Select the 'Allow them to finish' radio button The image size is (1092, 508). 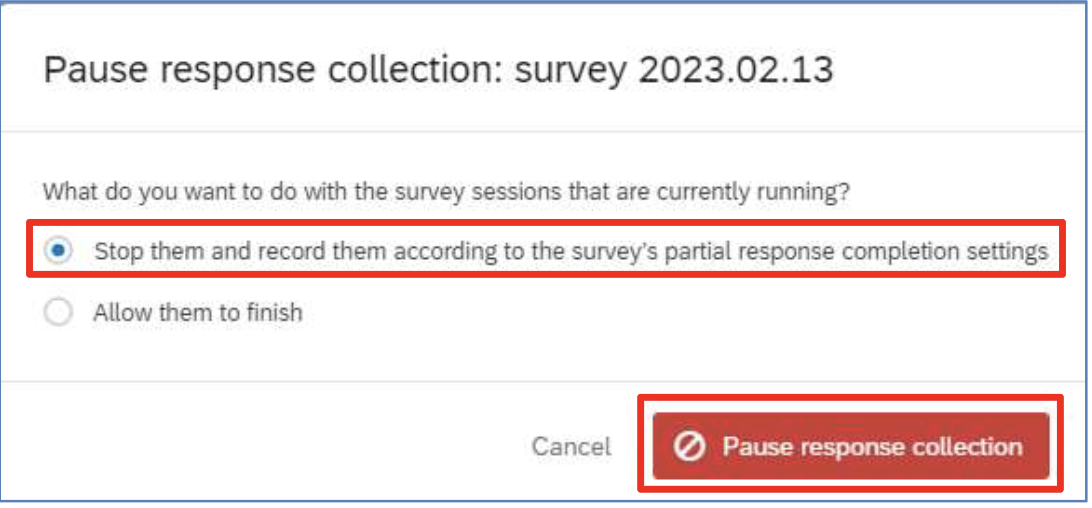58,313
